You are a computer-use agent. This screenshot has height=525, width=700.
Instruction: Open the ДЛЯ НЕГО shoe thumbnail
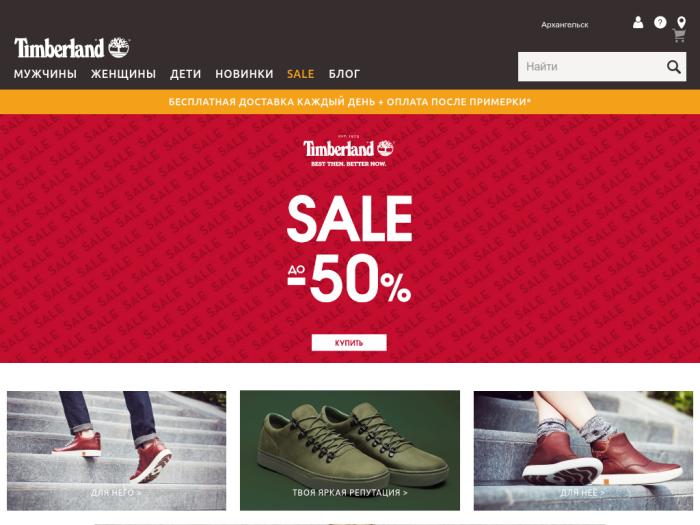pos(117,450)
